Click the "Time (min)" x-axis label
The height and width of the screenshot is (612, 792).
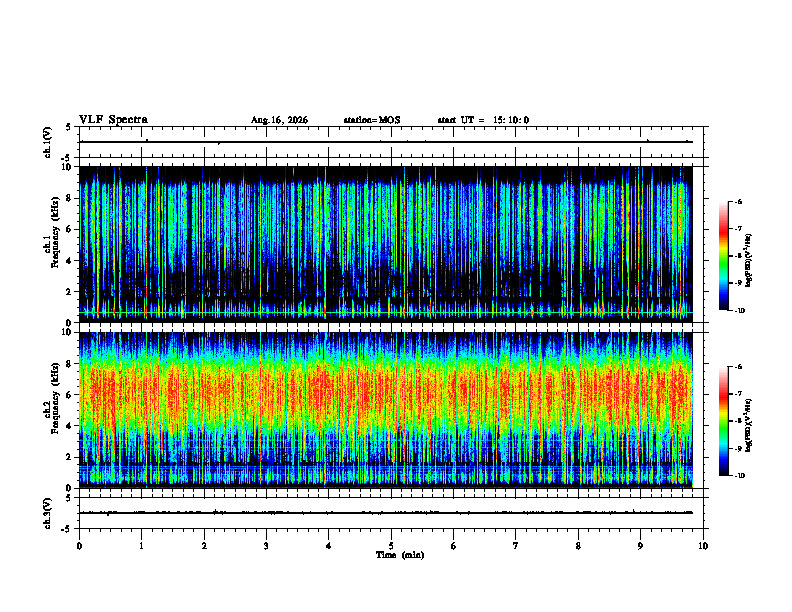[x=400, y=555]
